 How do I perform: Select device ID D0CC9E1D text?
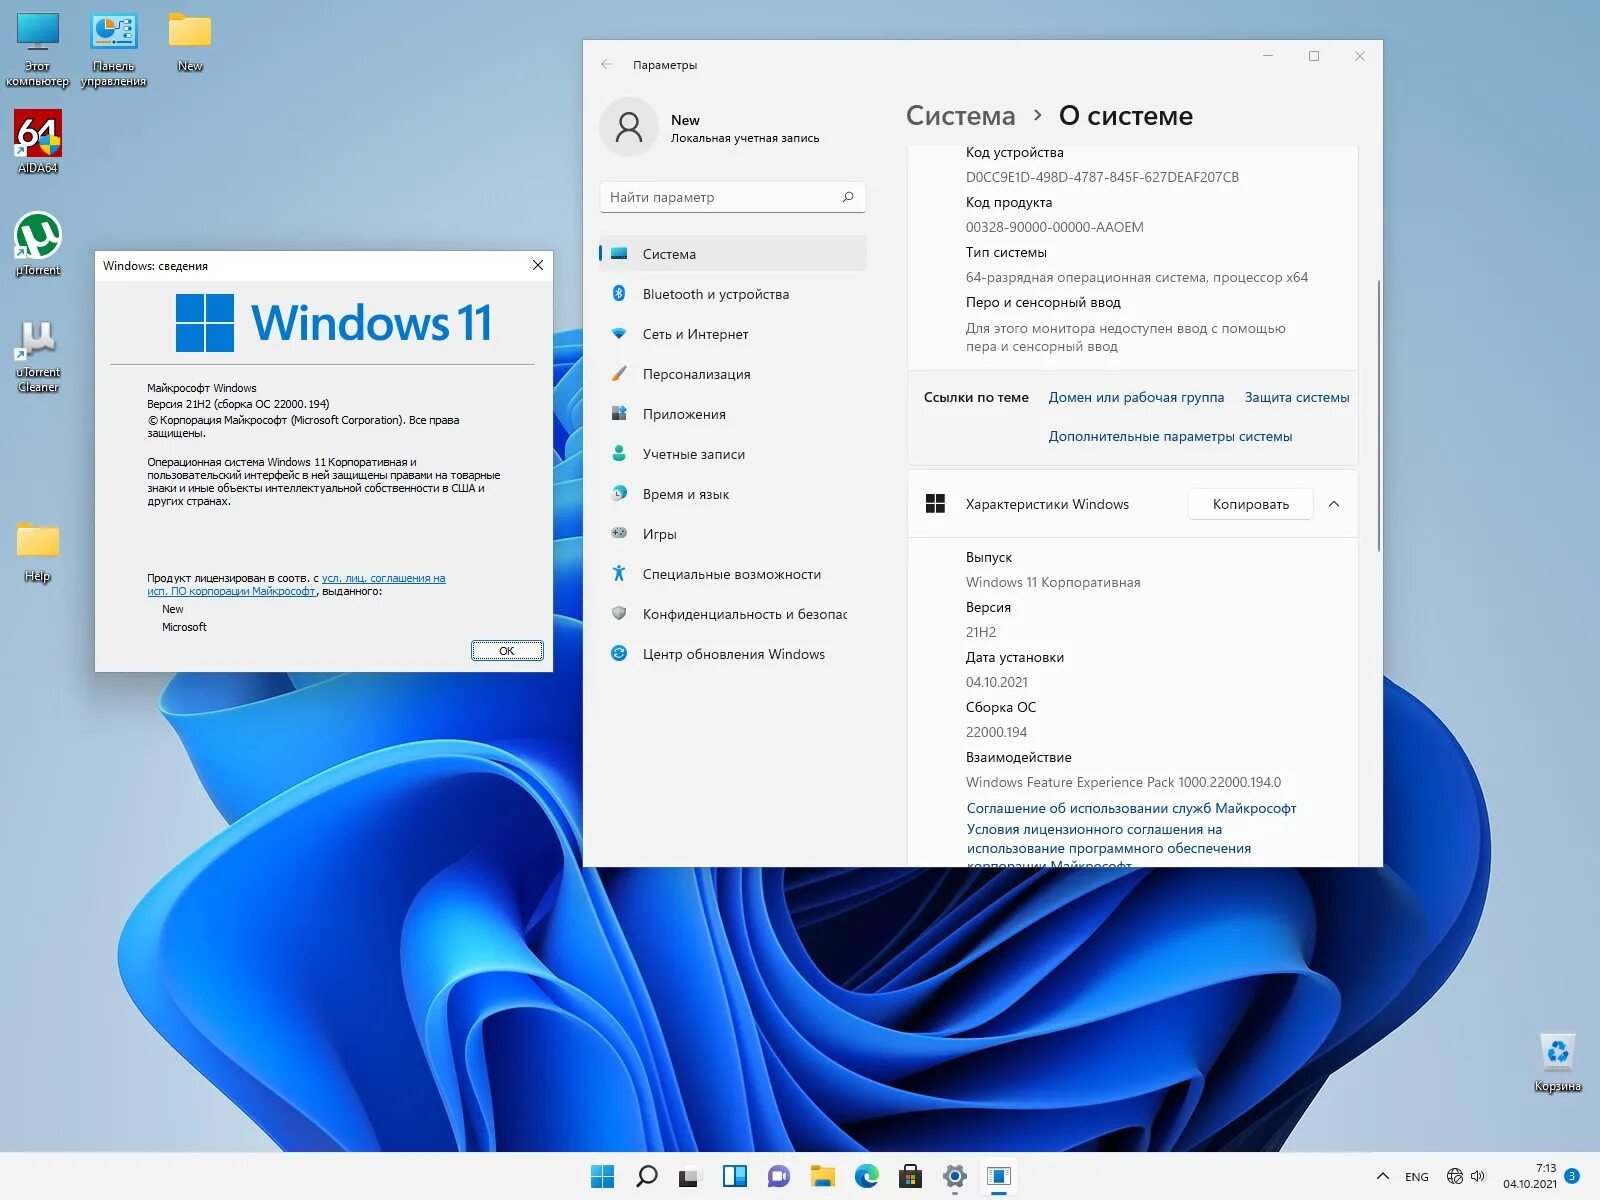pos(1102,177)
